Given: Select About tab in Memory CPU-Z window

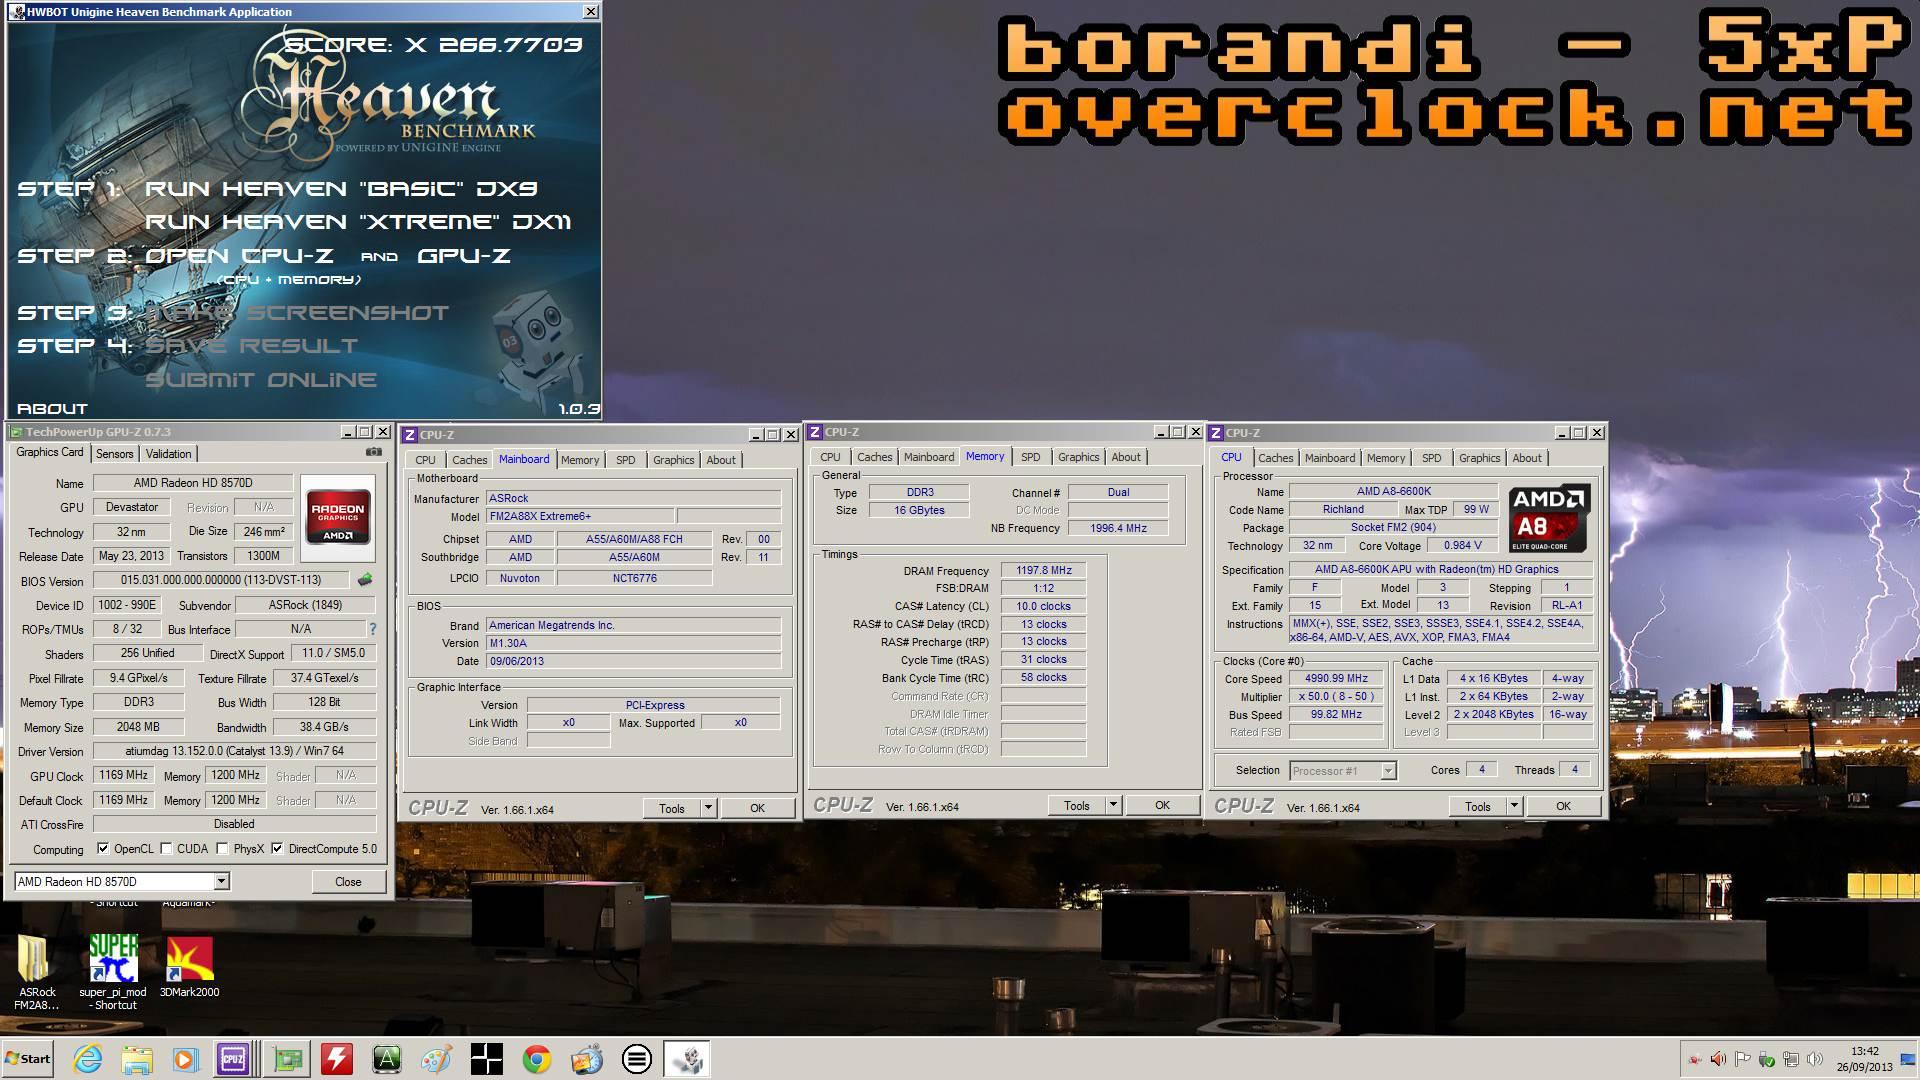Looking at the screenshot, I should pos(1125,457).
